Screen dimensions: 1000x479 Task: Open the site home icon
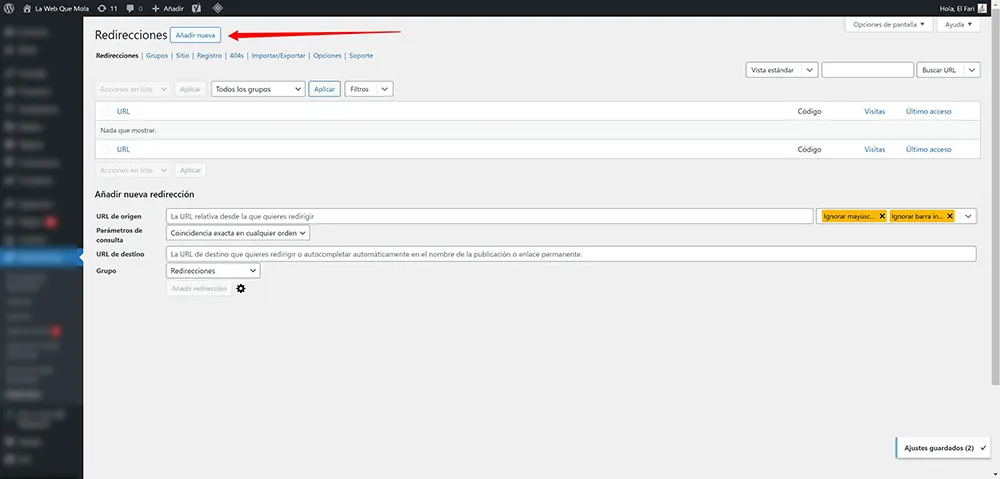[26, 8]
